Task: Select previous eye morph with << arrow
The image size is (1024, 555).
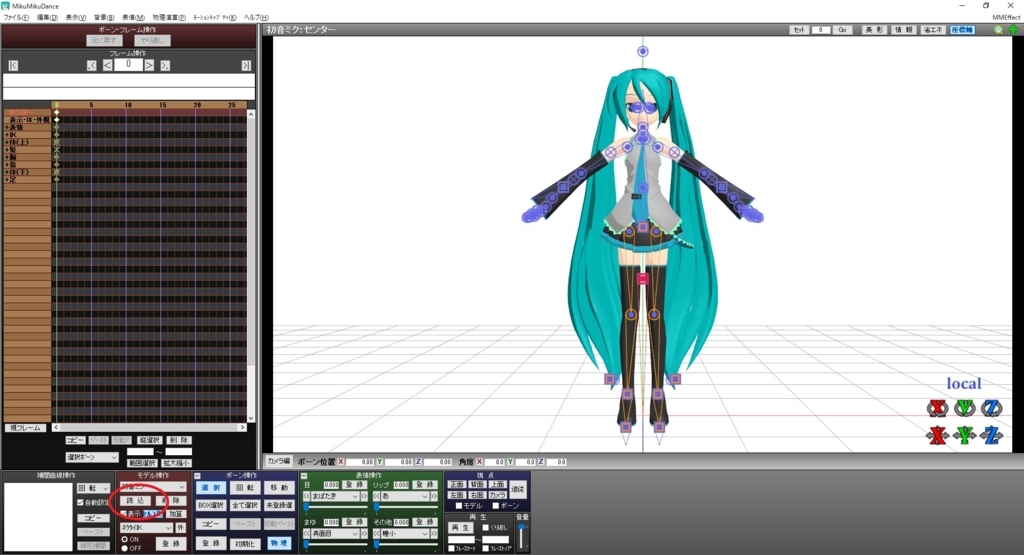Action: 307,496
